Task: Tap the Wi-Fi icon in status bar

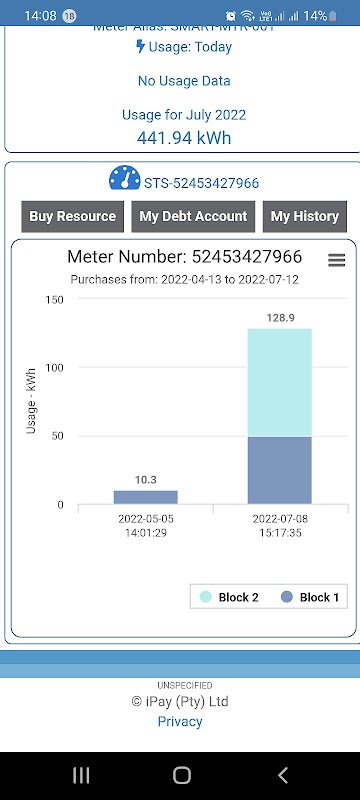Action: coord(248,16)
